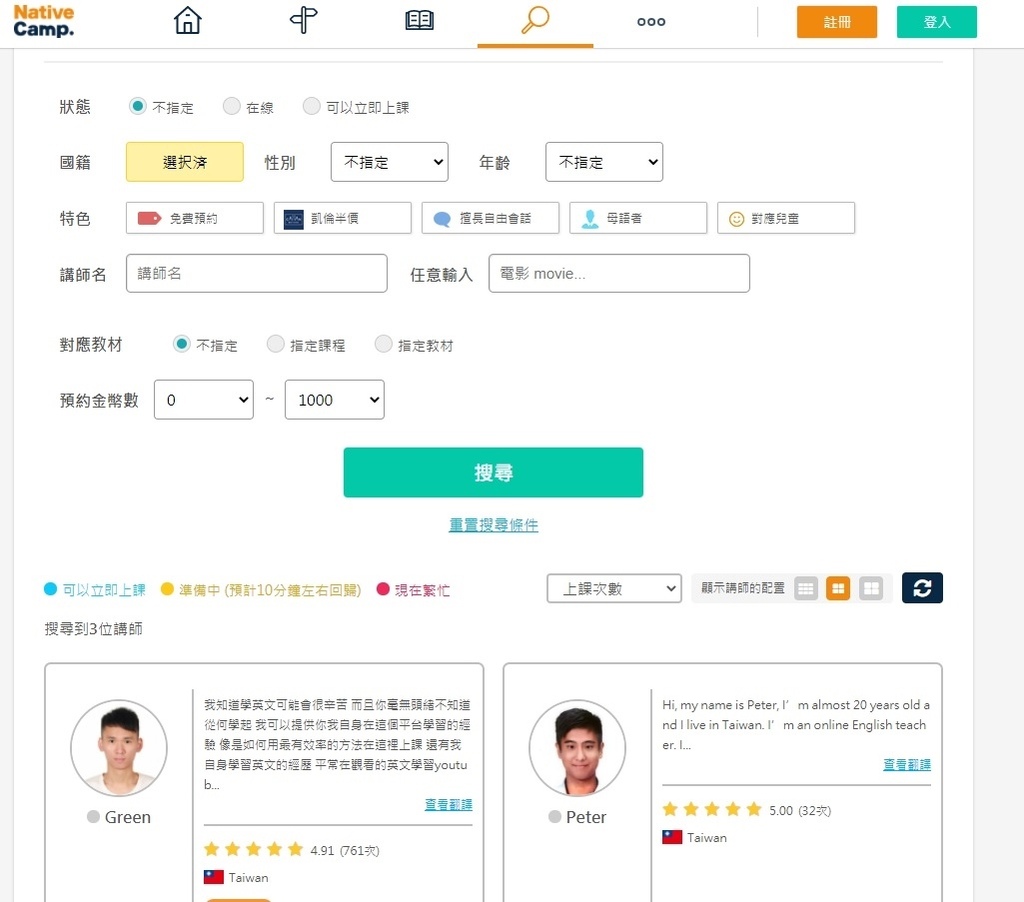Open the 上課次數 sort dropdown

pos(614,588)
